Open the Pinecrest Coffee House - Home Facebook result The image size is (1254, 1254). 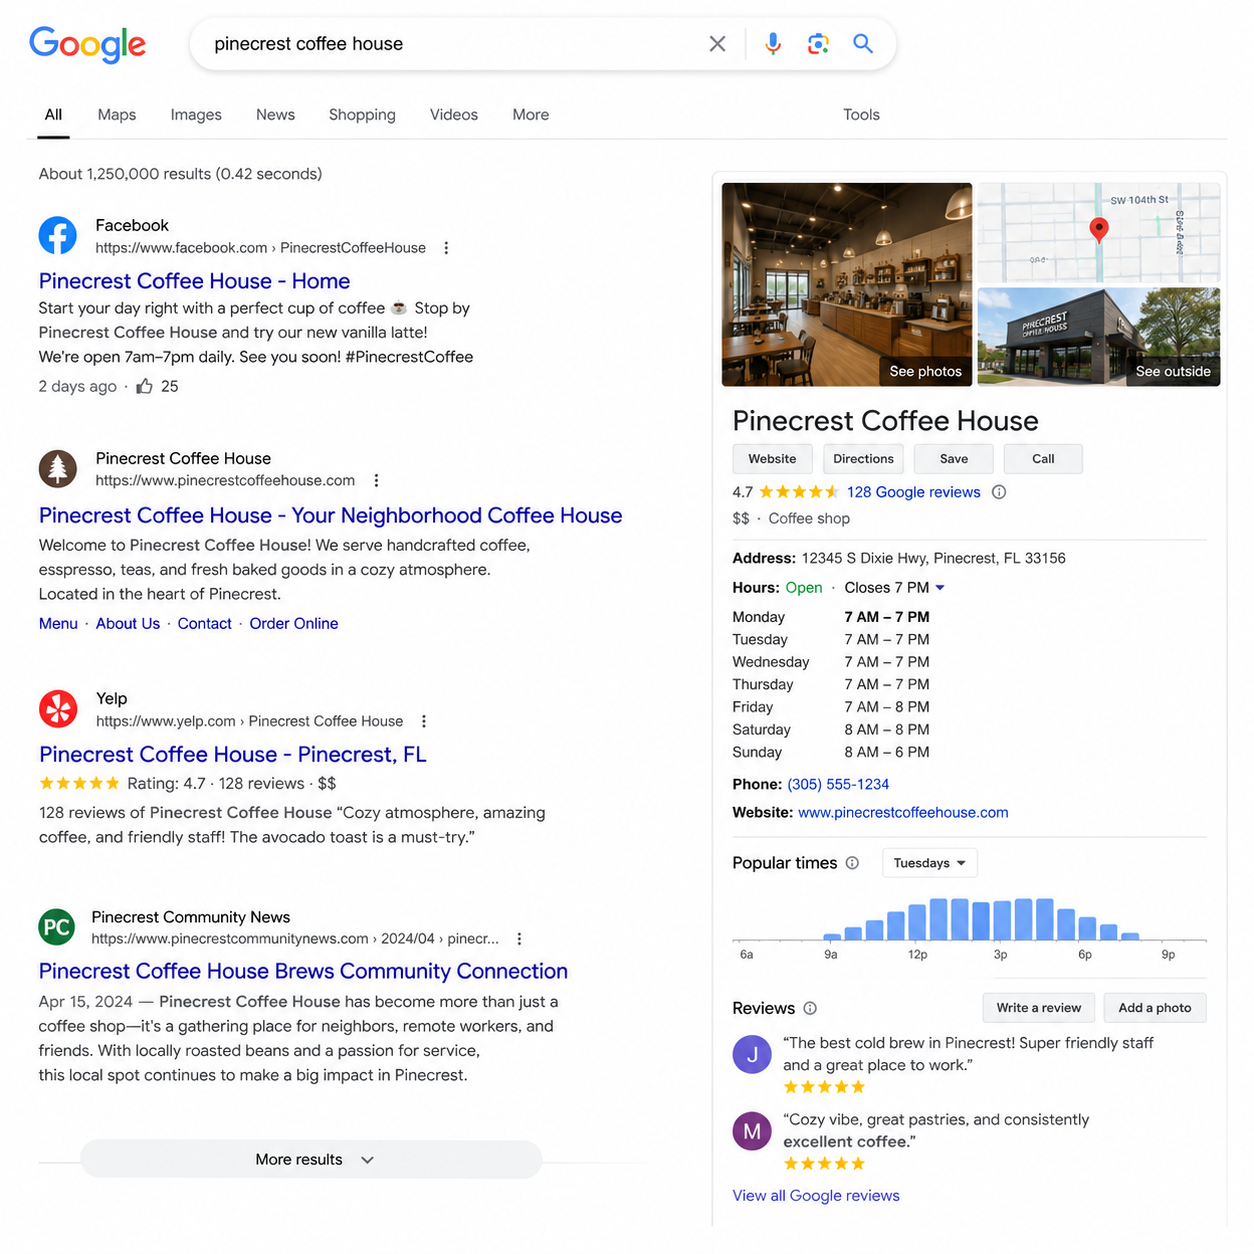pyautogui.click(x=194, y=281)
